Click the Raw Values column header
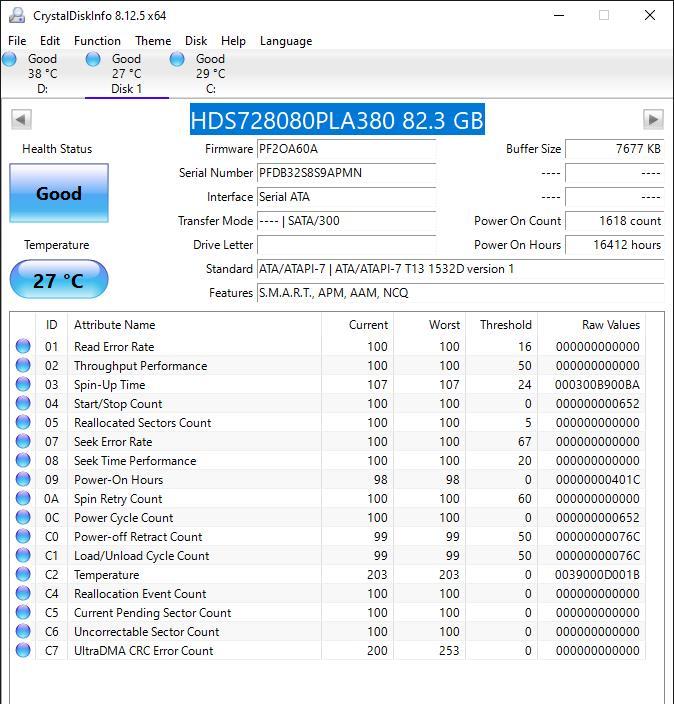The height and width of the screenshot is (704, 674). click(591, 325)
